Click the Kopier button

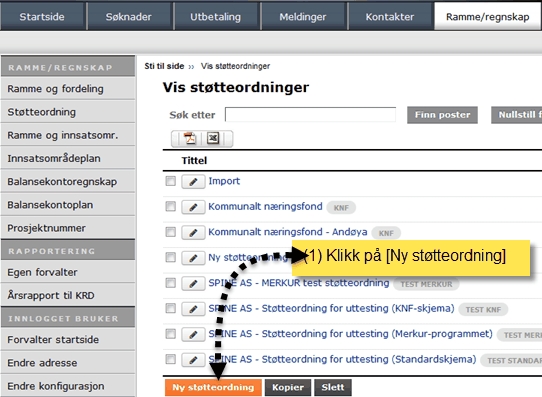click(x=288, y=387)
